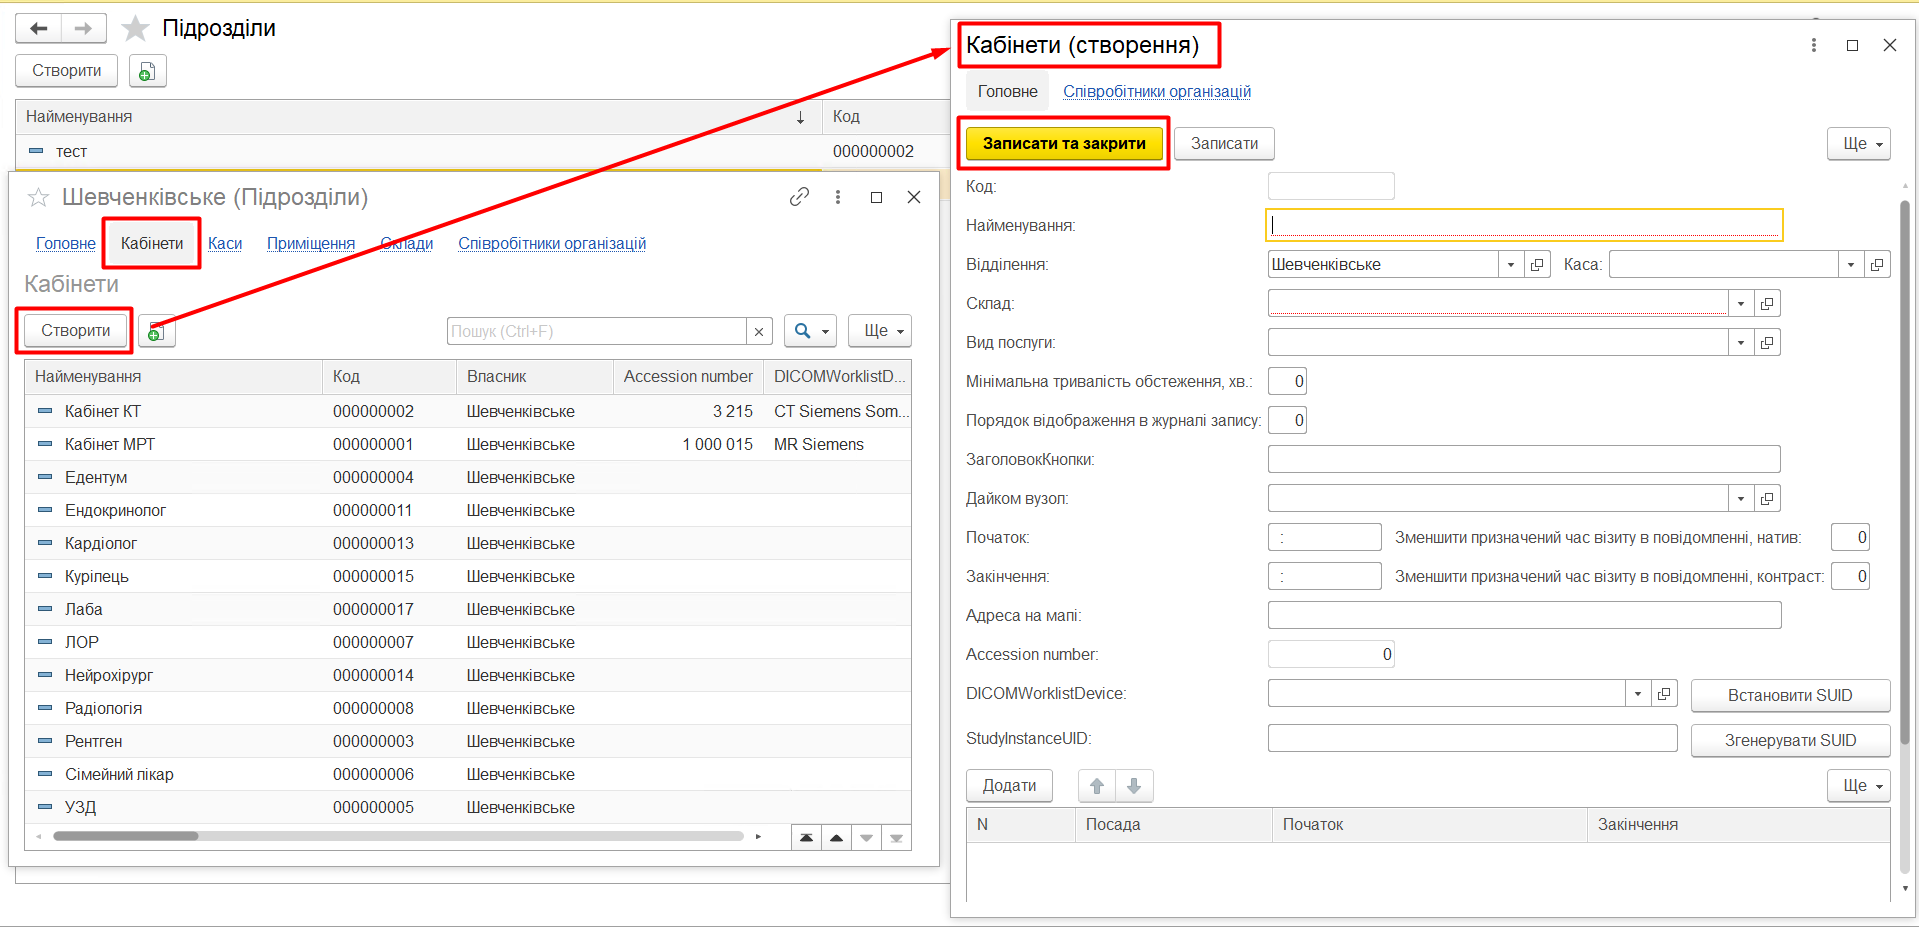Click the Згенерувати SUID button
Image resolution: width=1919 pixels, height=927 pixels.
pos(1789,741)
